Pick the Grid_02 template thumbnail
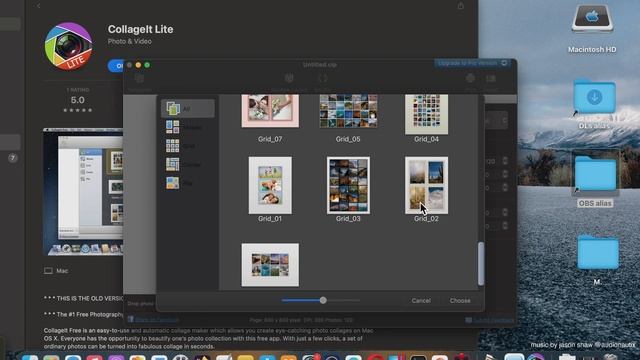This screenshot has width=640, height=360. pyautogui.click(x=426, y=185)
